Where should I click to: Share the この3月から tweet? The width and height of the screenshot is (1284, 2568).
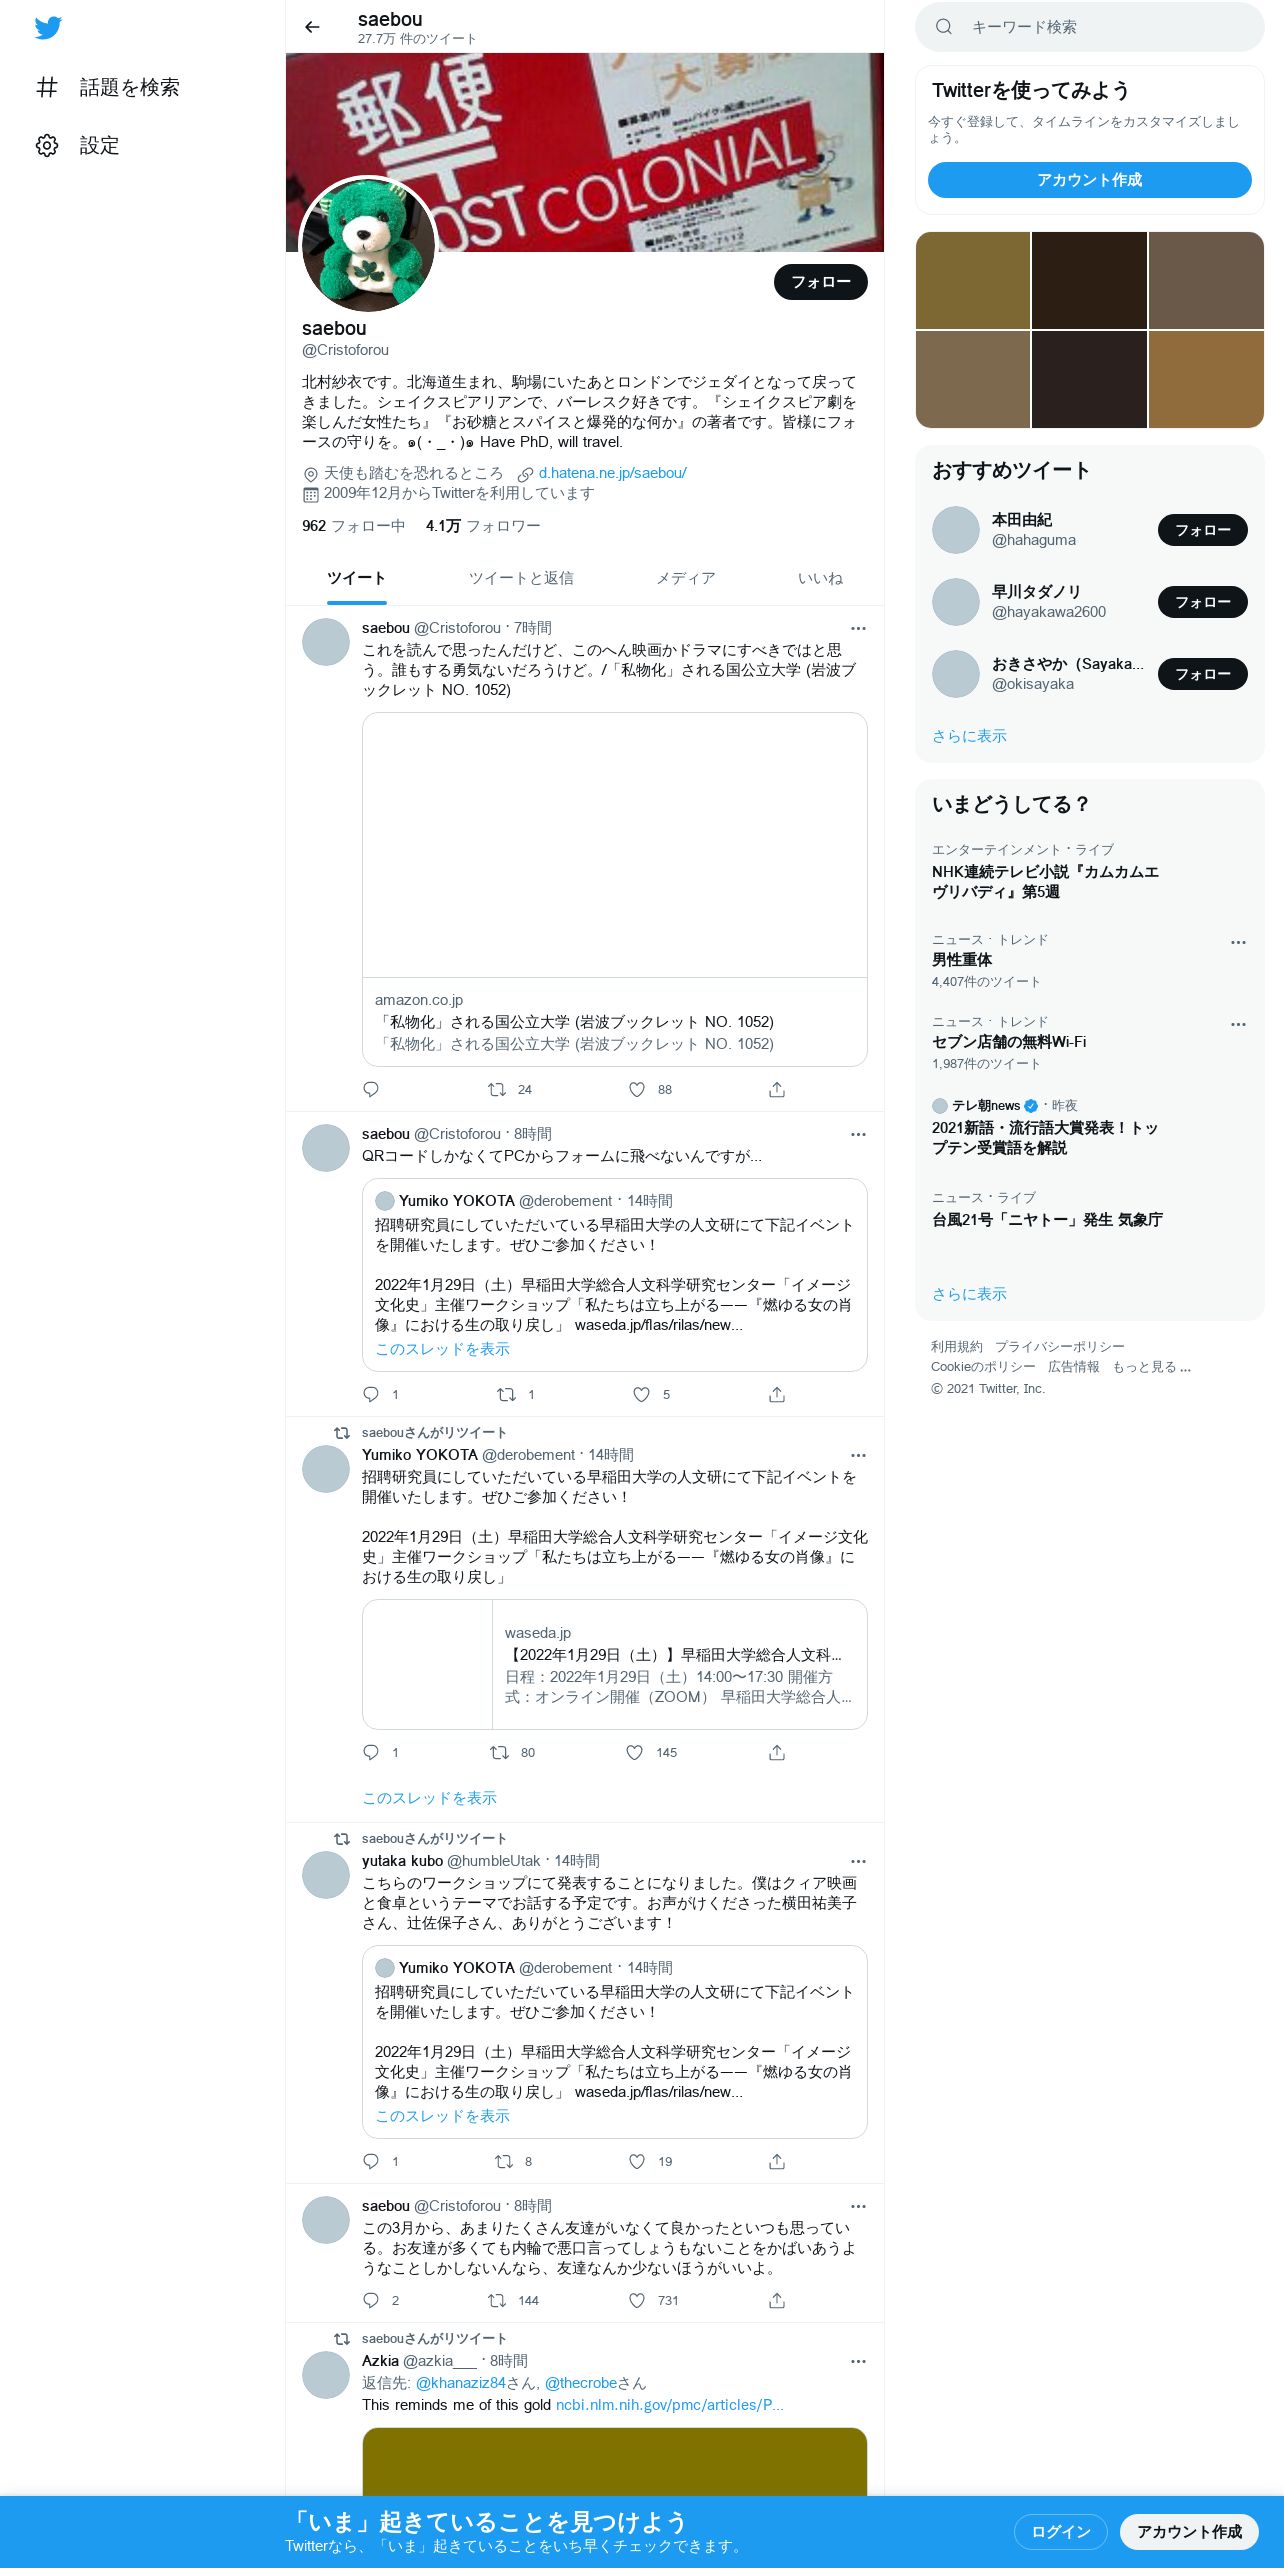(777, 2300)
